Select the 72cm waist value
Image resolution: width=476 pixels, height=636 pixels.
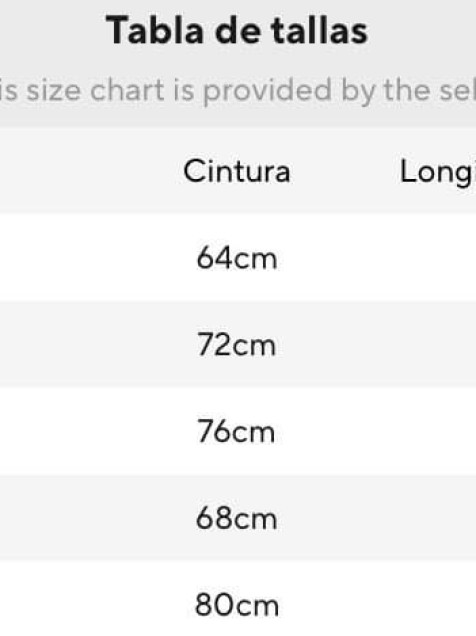click(237, 345)
